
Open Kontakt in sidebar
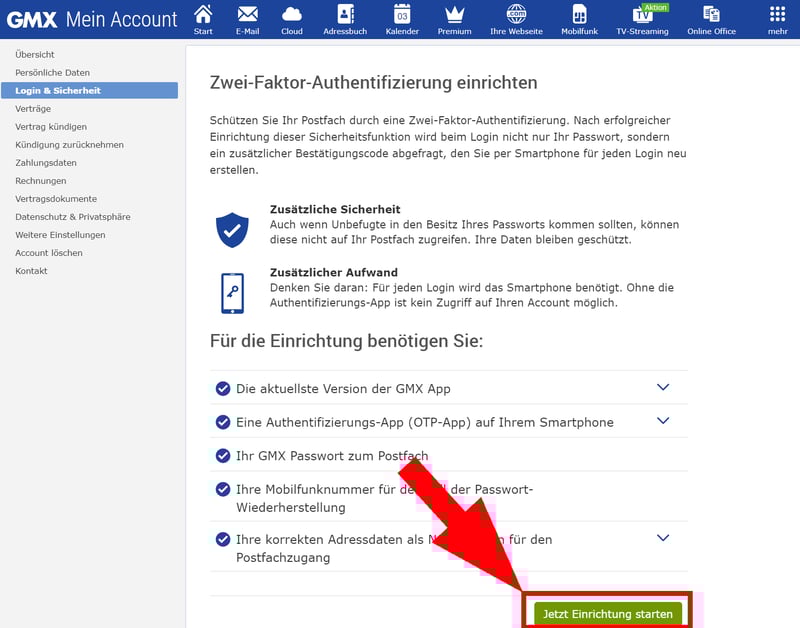click(x=31, y=271)
